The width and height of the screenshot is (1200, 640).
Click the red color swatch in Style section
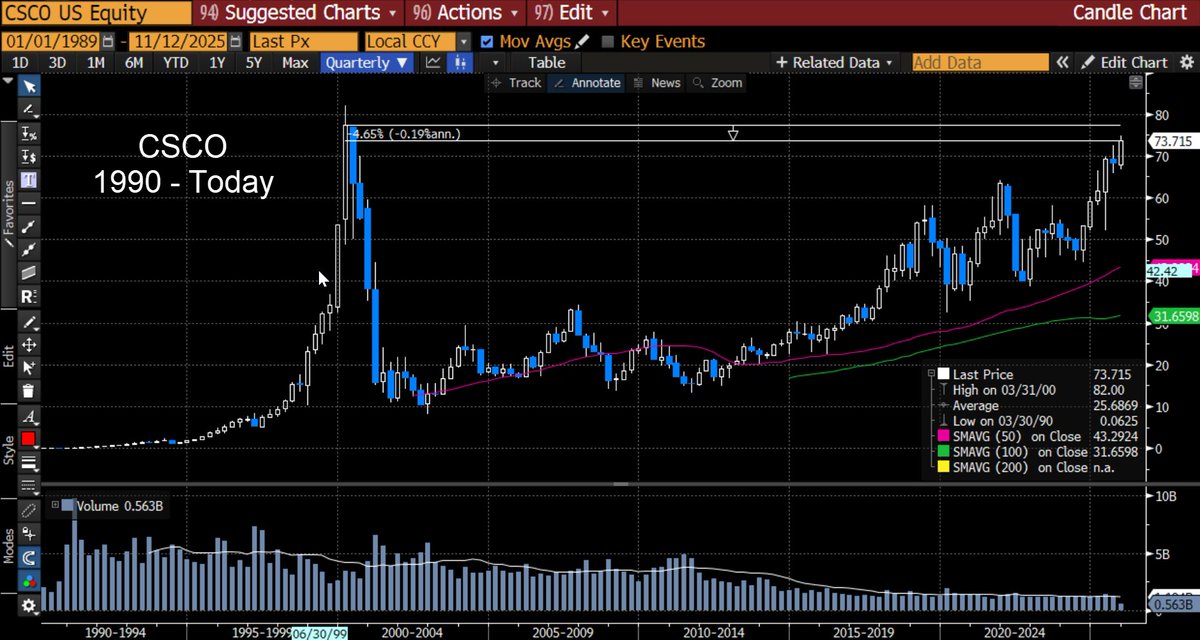point(28,438)
